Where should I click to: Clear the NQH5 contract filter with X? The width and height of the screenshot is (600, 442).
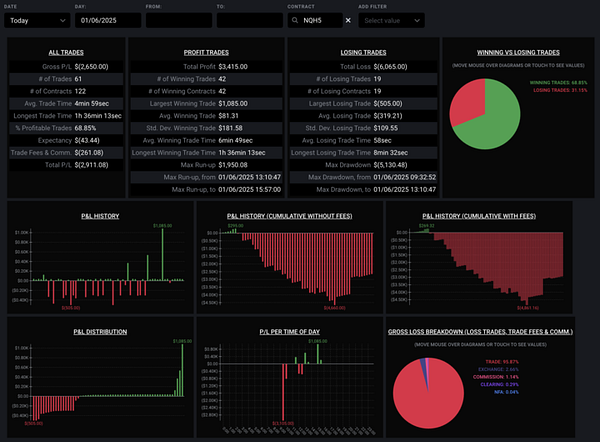click(x=348, y=20)
